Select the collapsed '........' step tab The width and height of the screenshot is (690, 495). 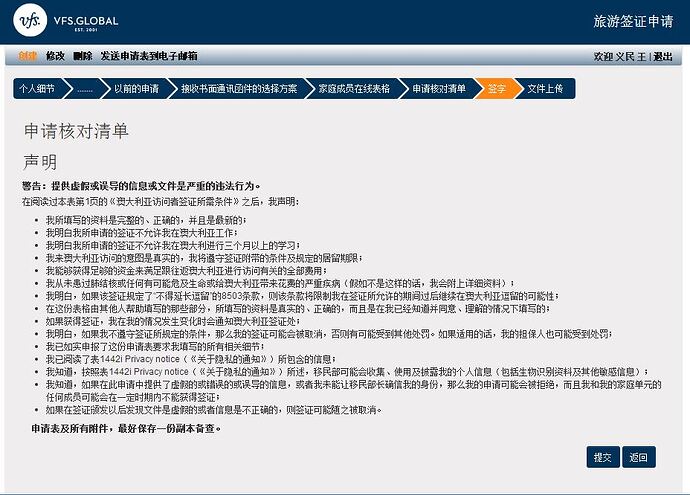(85, 89)
